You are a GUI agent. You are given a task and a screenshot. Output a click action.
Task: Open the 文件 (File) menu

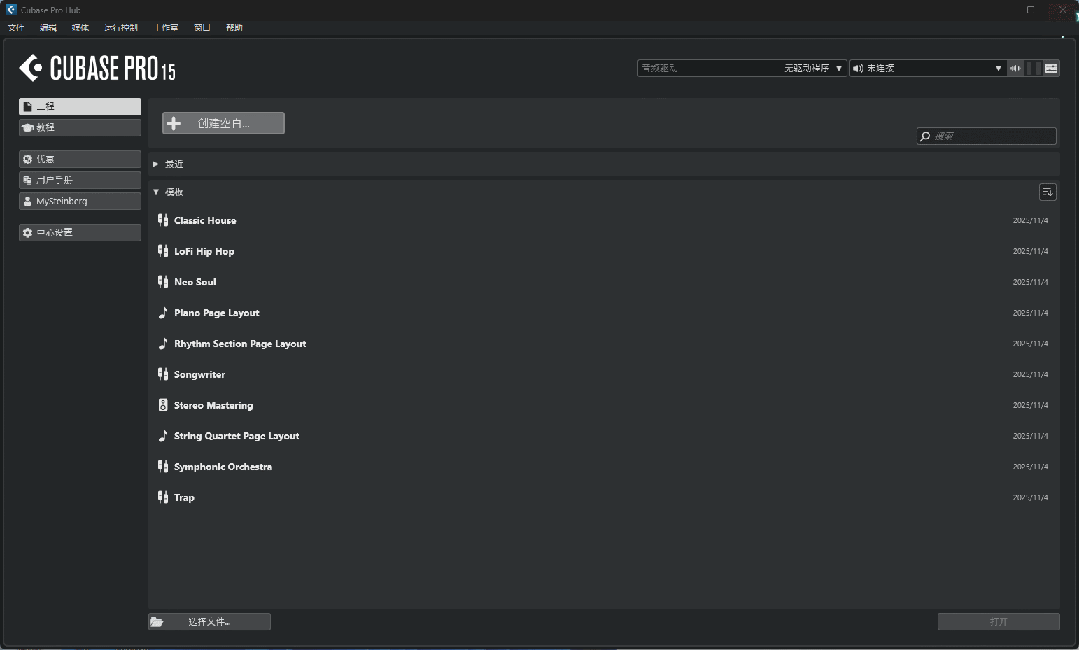tap(16, 28)
